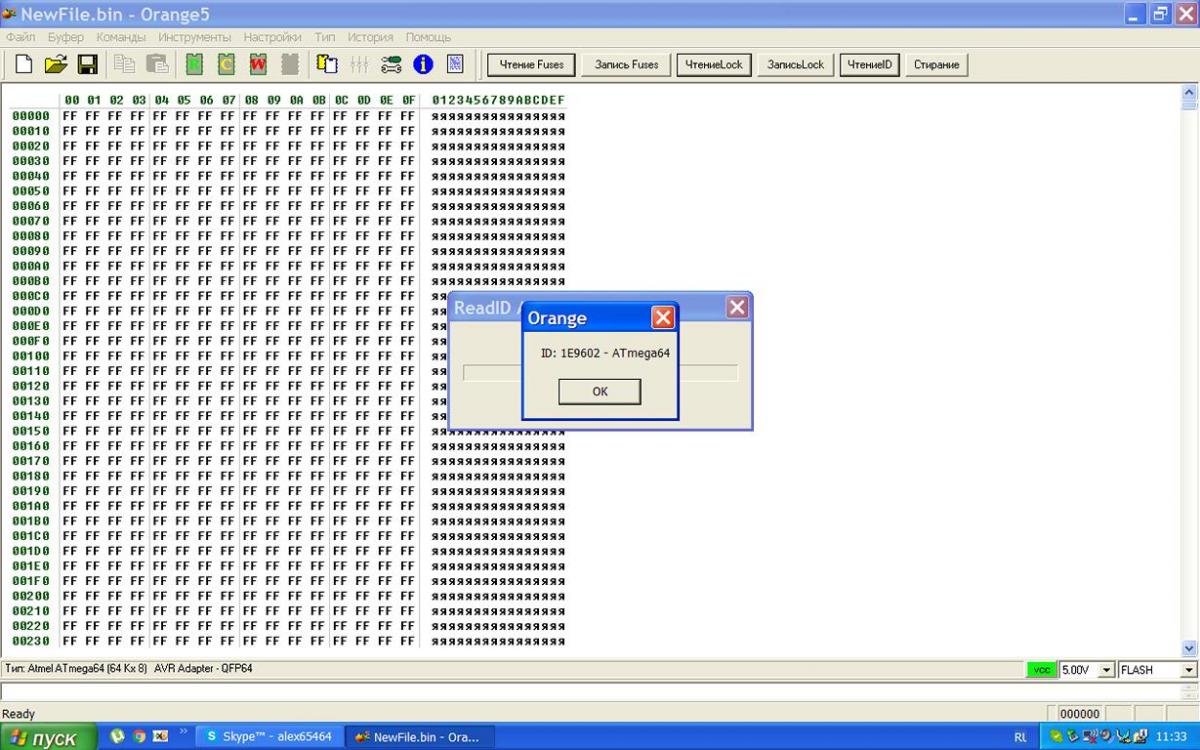The width and height of the screenshot is (1200, 750).
Task: Open the Команды menu
Action: [121, 37]
